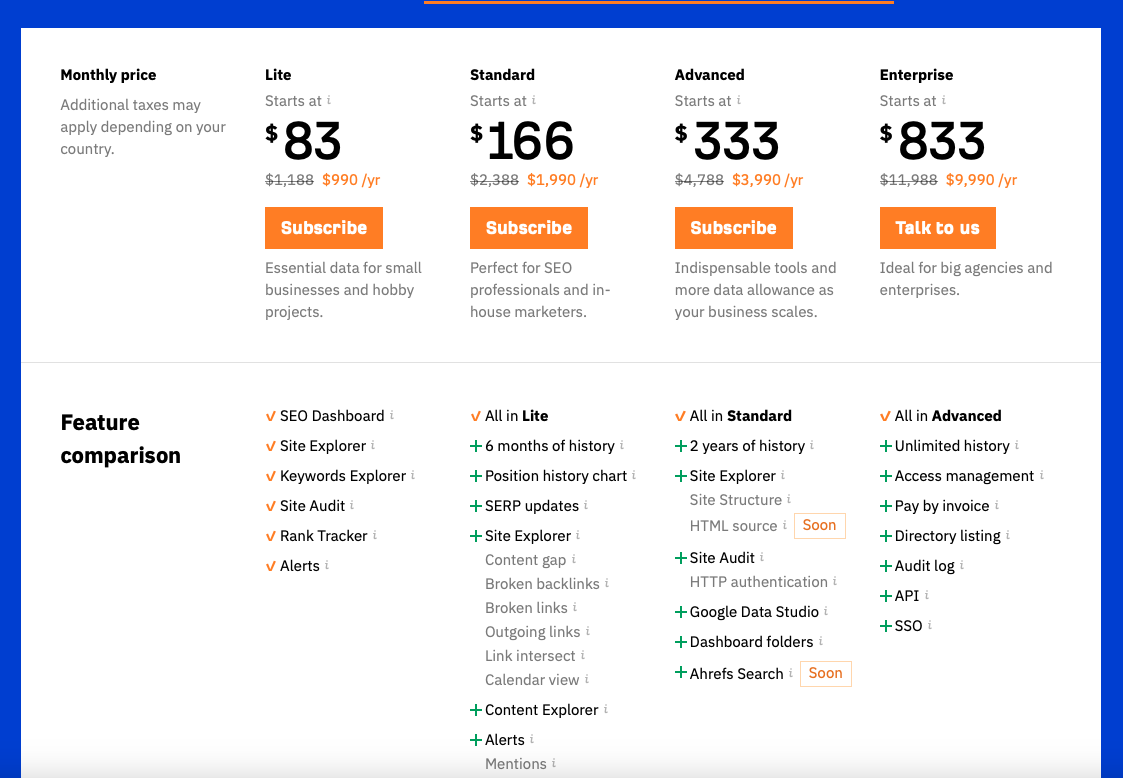The width and height of the screenshot is (1123, 778).
Task: Click the Soon badge beside Ahrefs Search
Action: tap(825, 673)
